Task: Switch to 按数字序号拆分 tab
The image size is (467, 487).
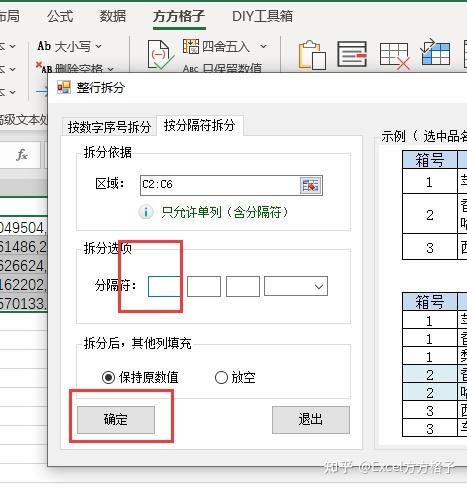Action: point(109,127)
